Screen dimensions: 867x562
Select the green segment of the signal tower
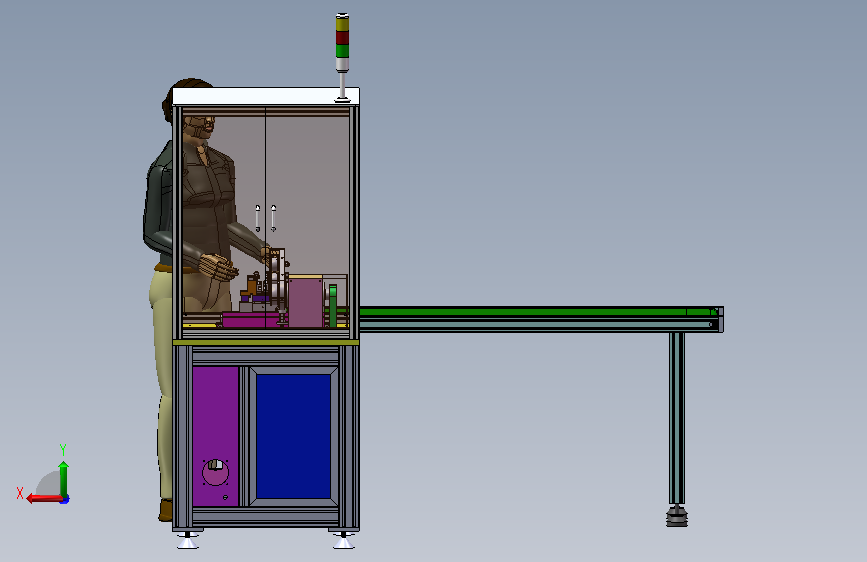tap(342, 51)
